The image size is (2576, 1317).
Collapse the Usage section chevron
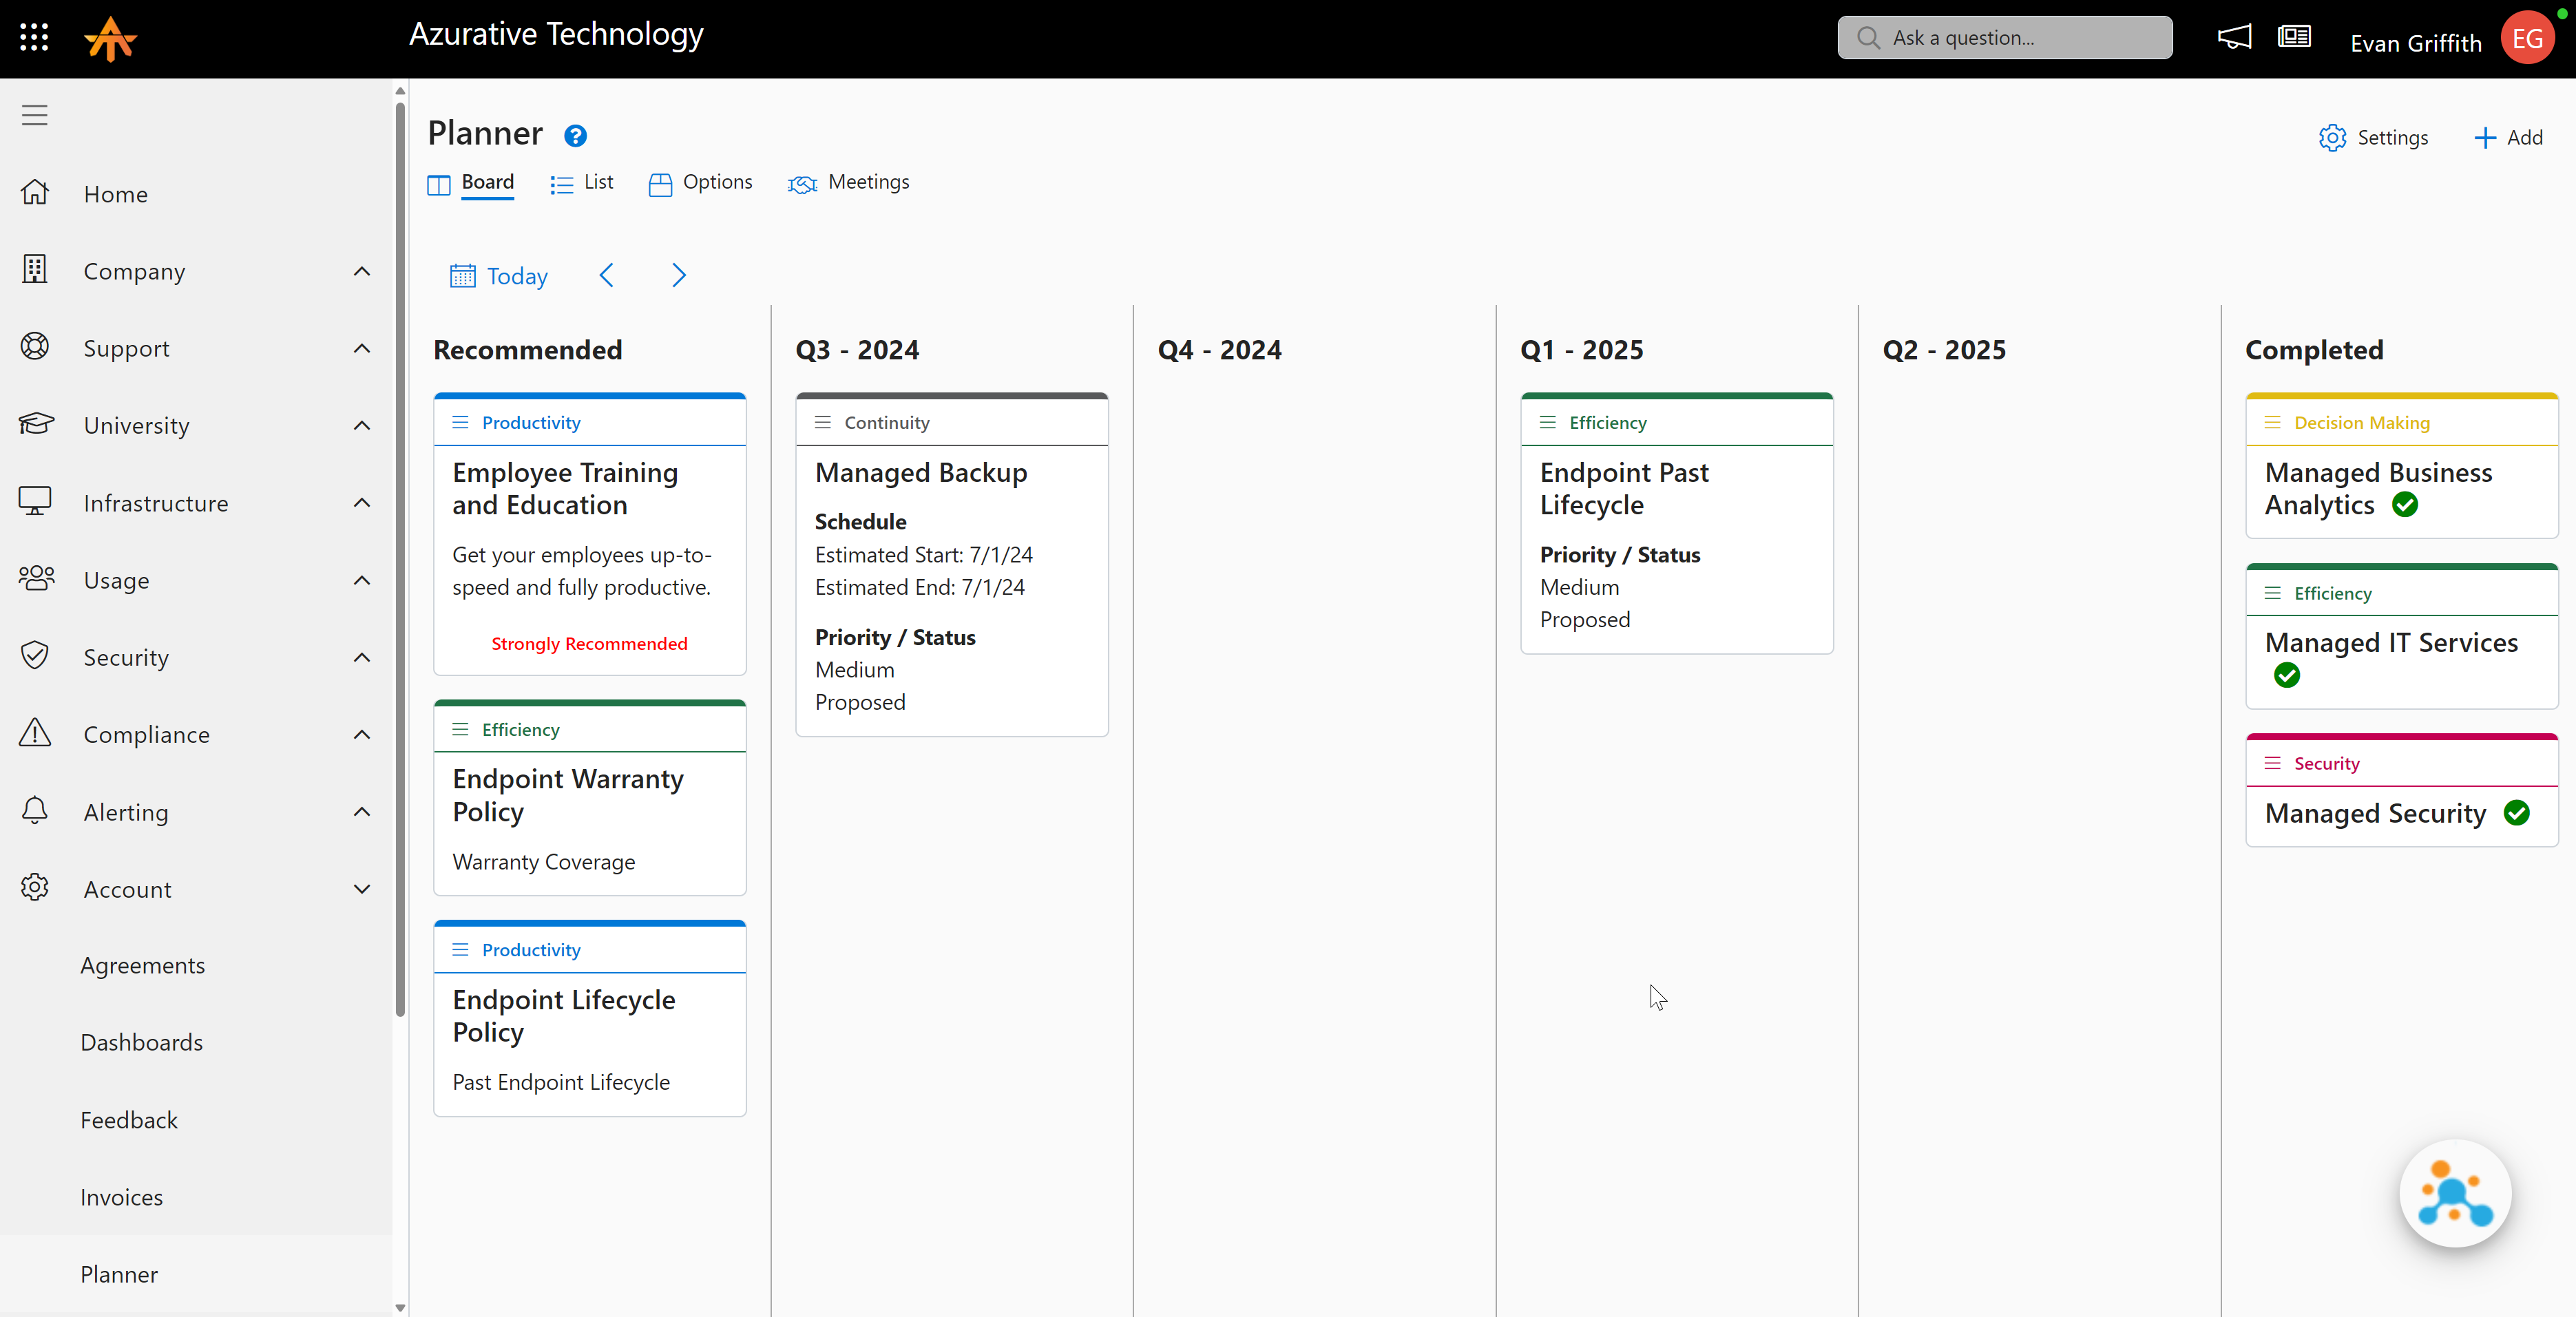point(362,580)
